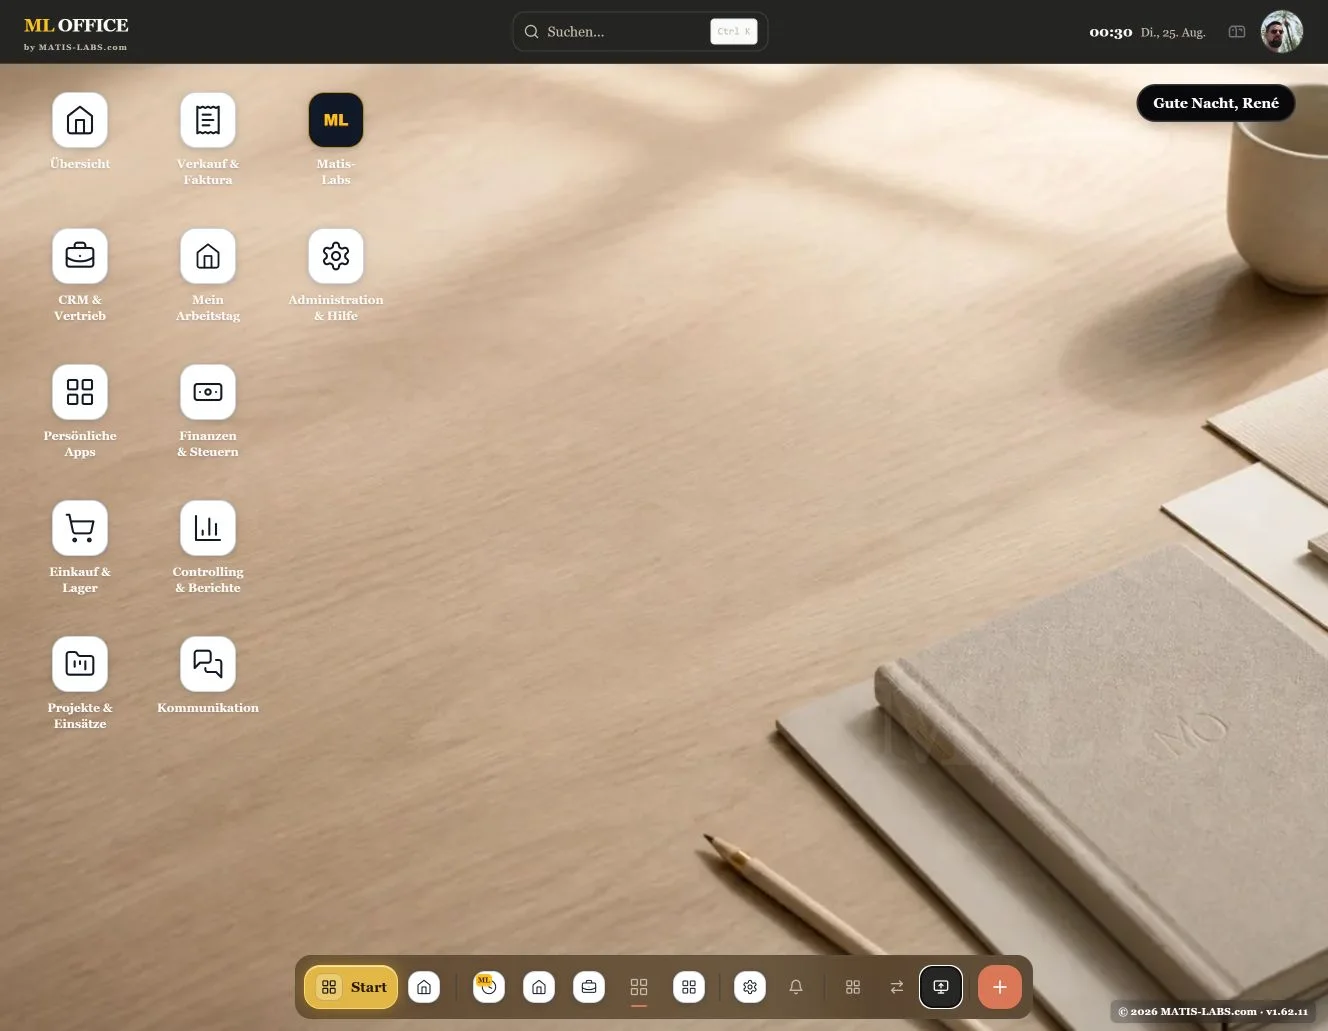Screen dimensions: 1328x1031
Task: Open Verkauf & Faktura module
Action: pyautogui.click(x=208, y=120)
